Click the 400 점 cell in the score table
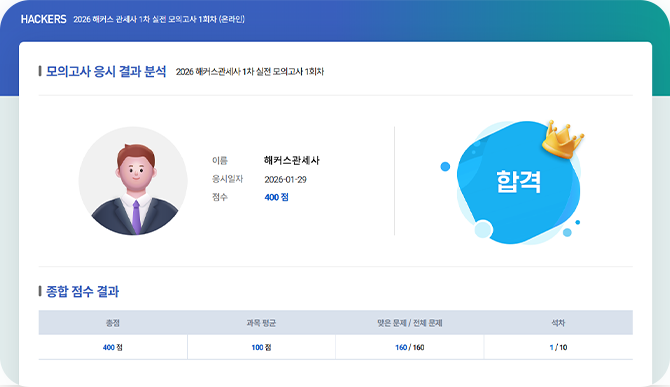The image size is (670, 387). (x=113, y=347)
